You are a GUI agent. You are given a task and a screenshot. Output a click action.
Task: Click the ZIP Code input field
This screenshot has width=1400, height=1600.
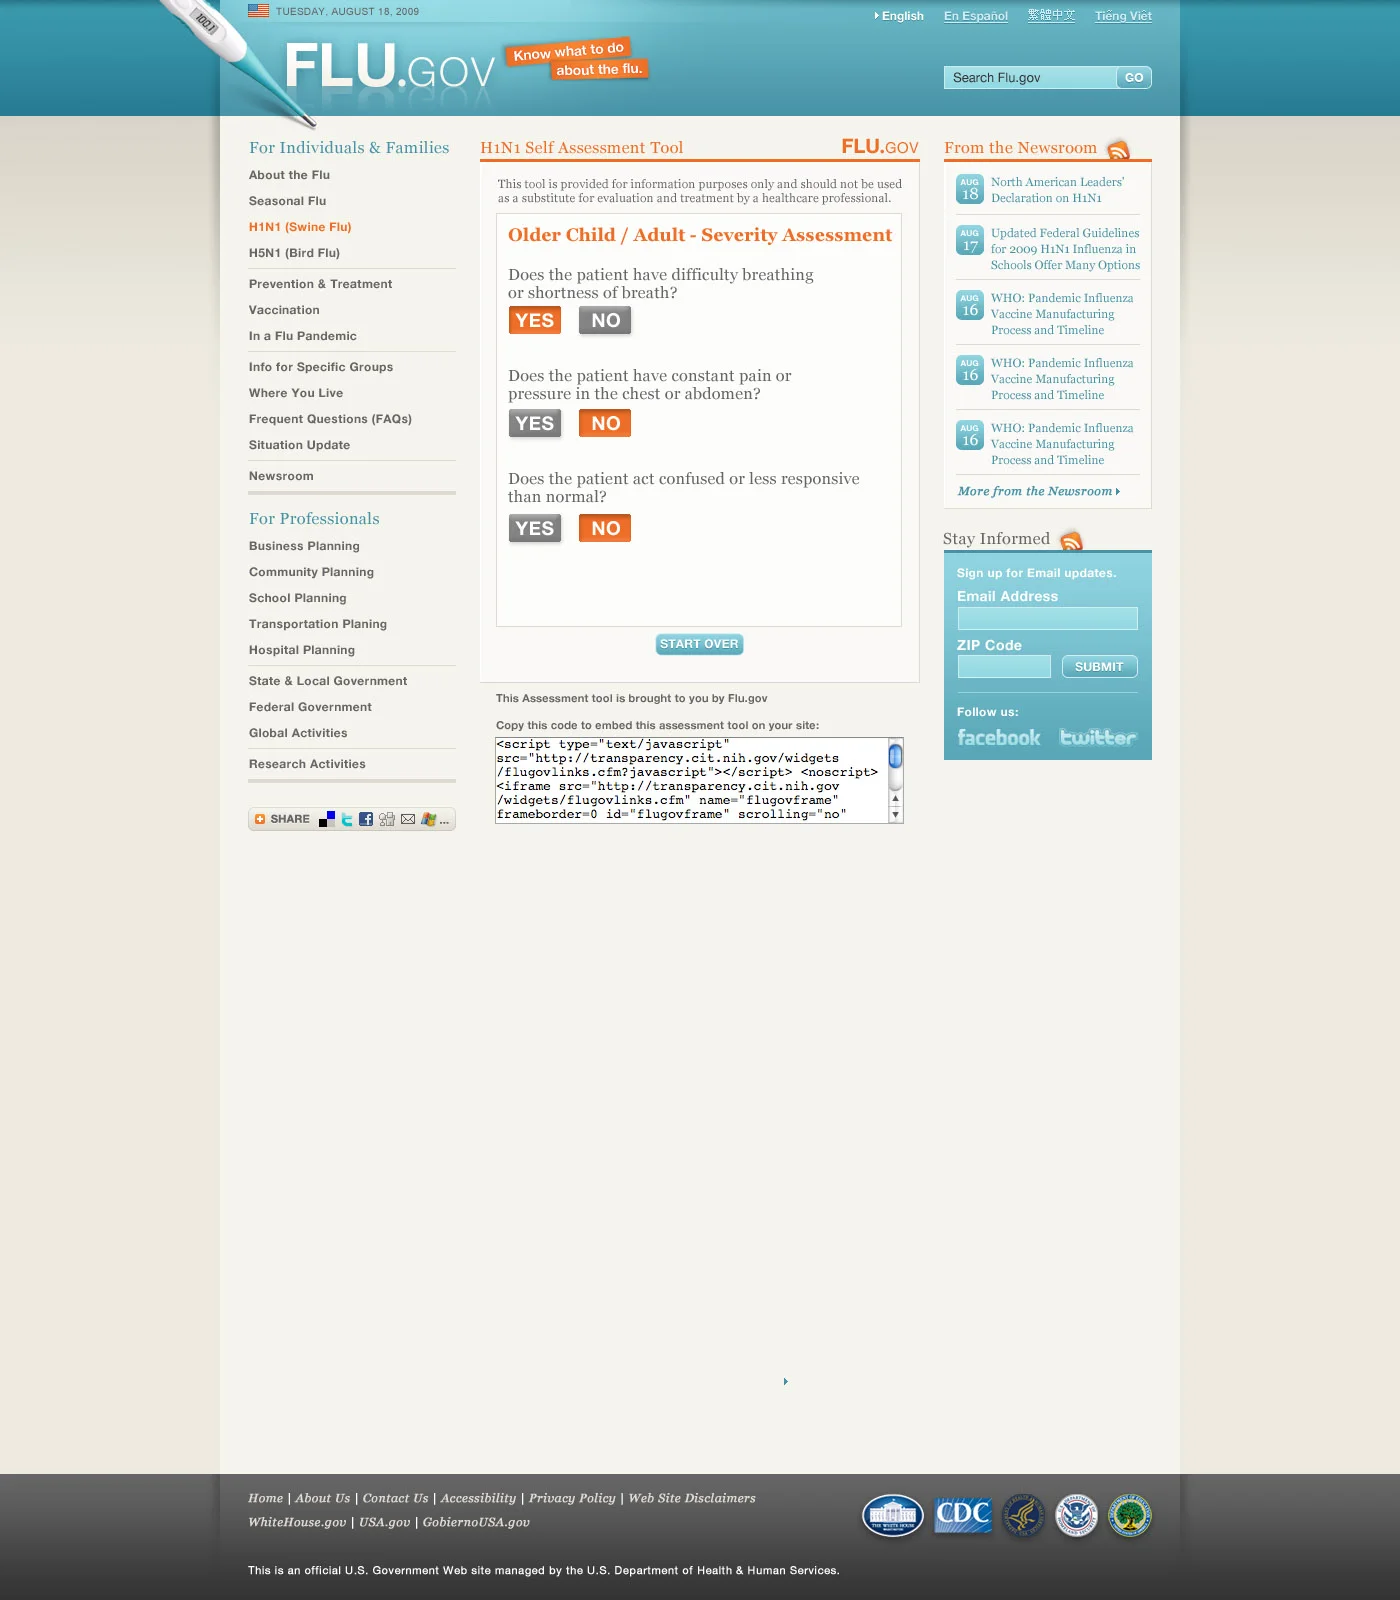[x=1004, y=666]
